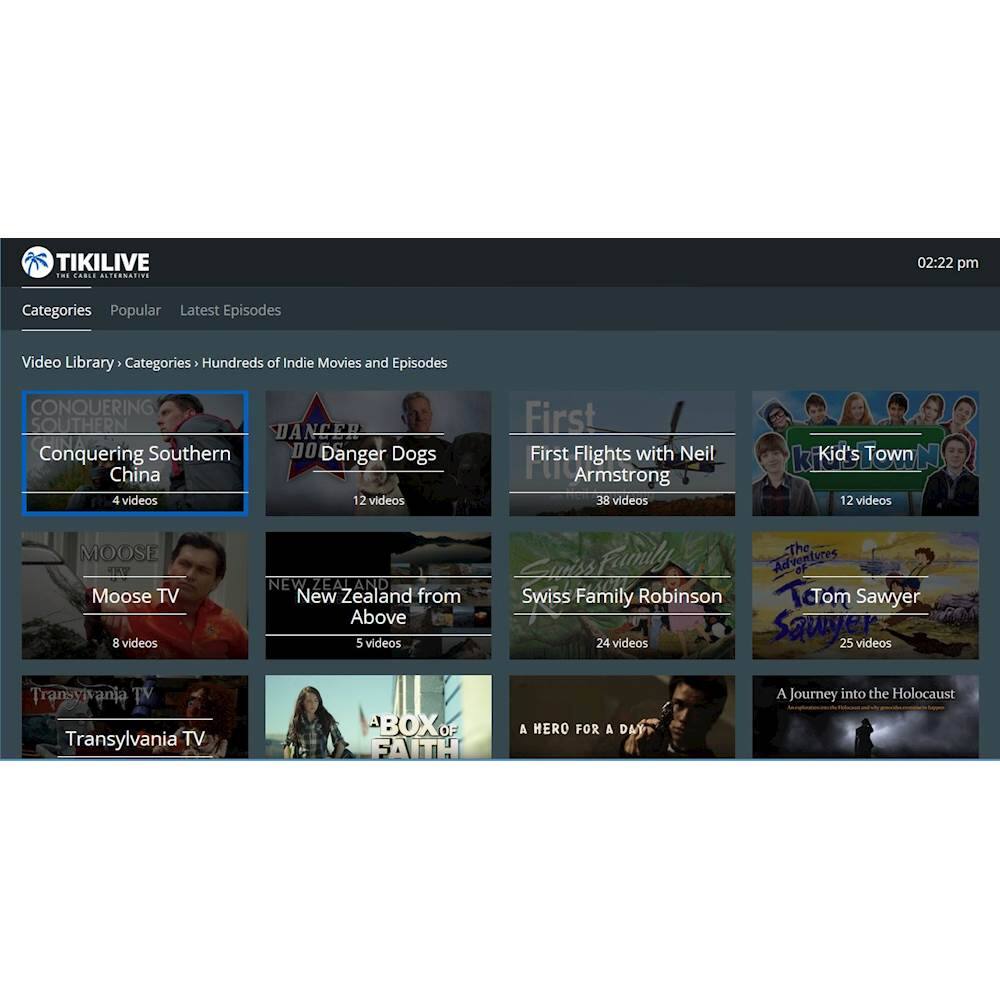The image size is (1000, 1000).
Task: Click Hundreds of Indie Movies breadcrumb
Action: (324, 363)
